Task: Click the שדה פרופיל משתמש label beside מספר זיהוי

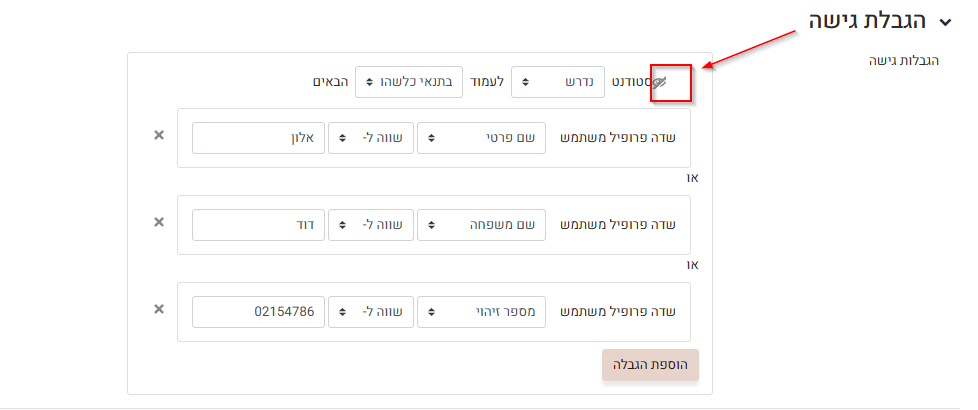Action: (618, 312)
